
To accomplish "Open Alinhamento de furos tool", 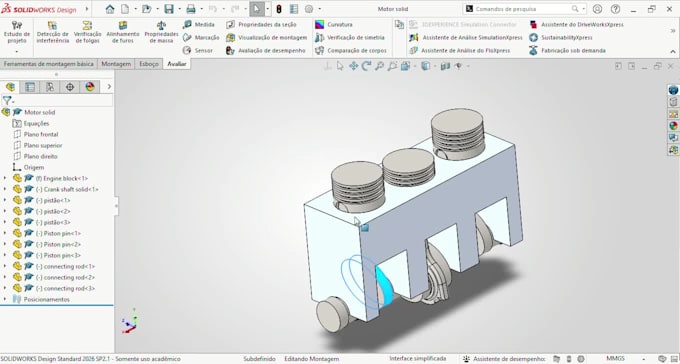I will click(x=123, y=32).
